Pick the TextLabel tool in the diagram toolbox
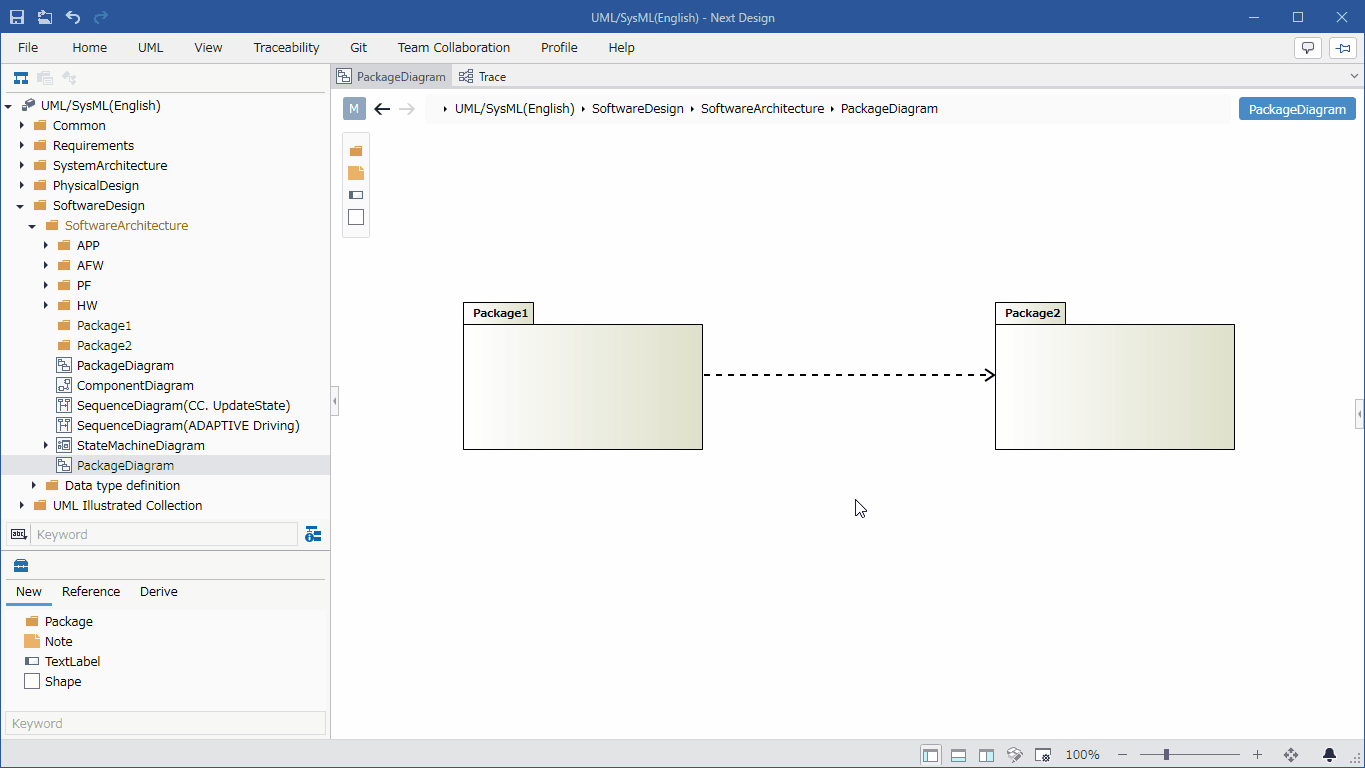Image resolution: width=1365 pixels, height=768 pixels. point(356,195)
